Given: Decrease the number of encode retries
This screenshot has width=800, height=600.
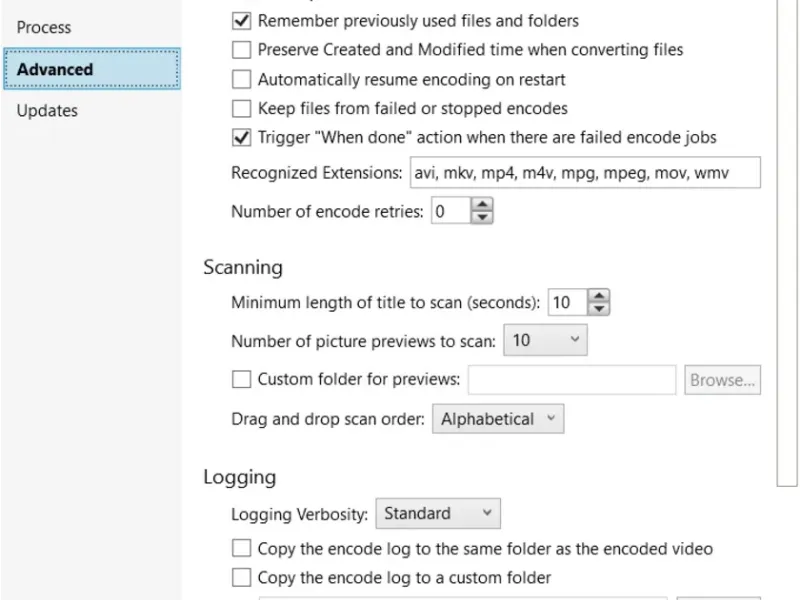Looking at the screenshot, I should click(x=483, y=217).
